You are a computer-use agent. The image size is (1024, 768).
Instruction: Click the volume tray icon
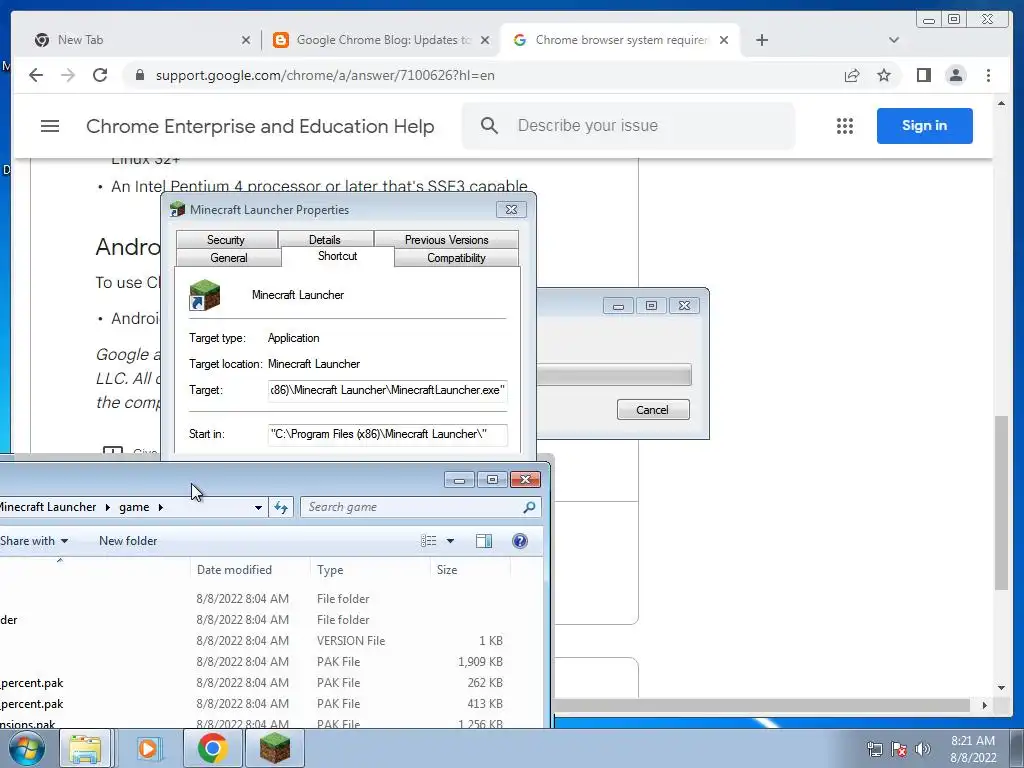point(923,749)
